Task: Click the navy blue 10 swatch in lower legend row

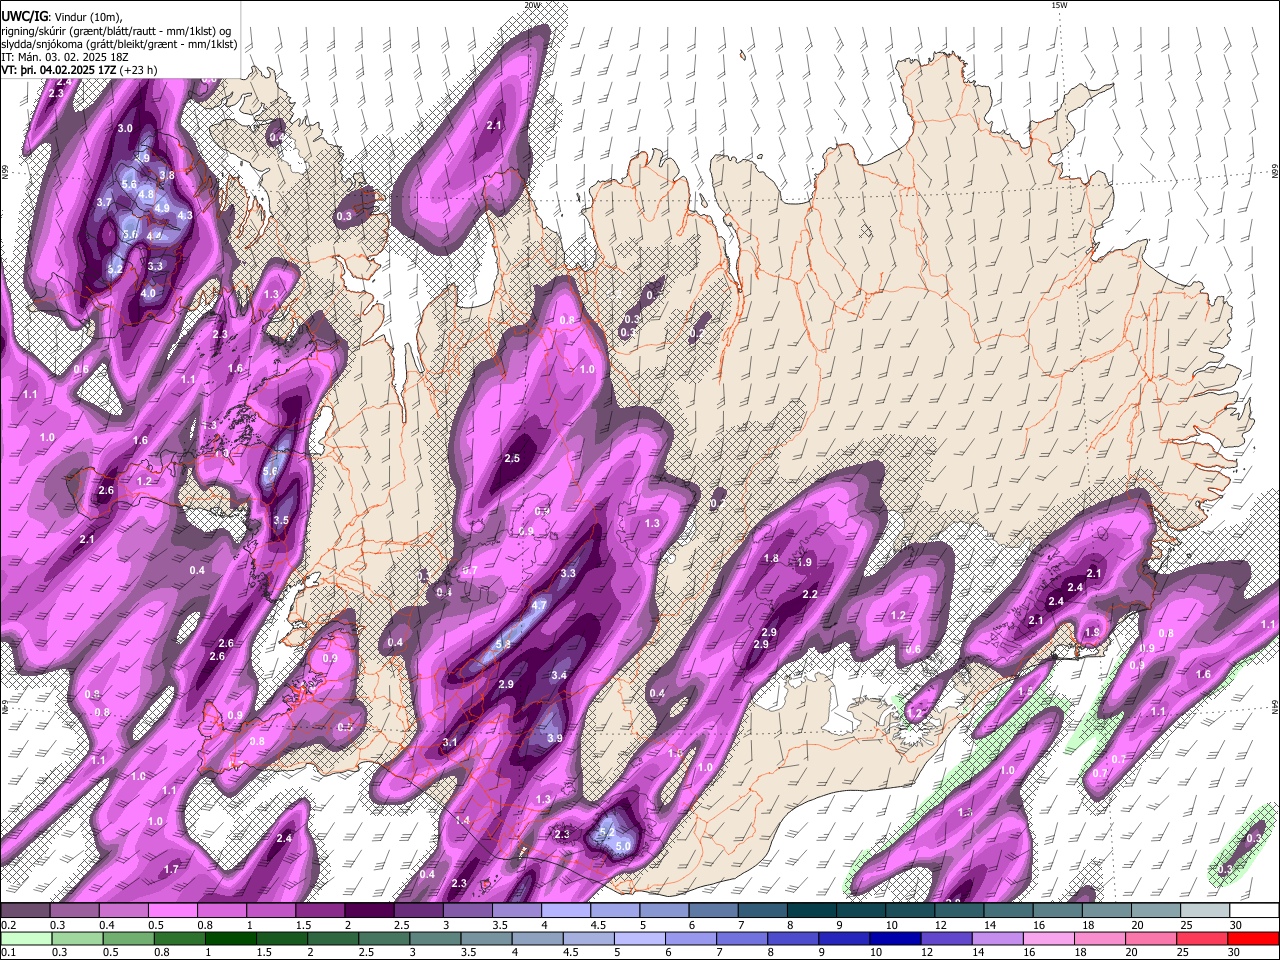Action: pos(894,938)
